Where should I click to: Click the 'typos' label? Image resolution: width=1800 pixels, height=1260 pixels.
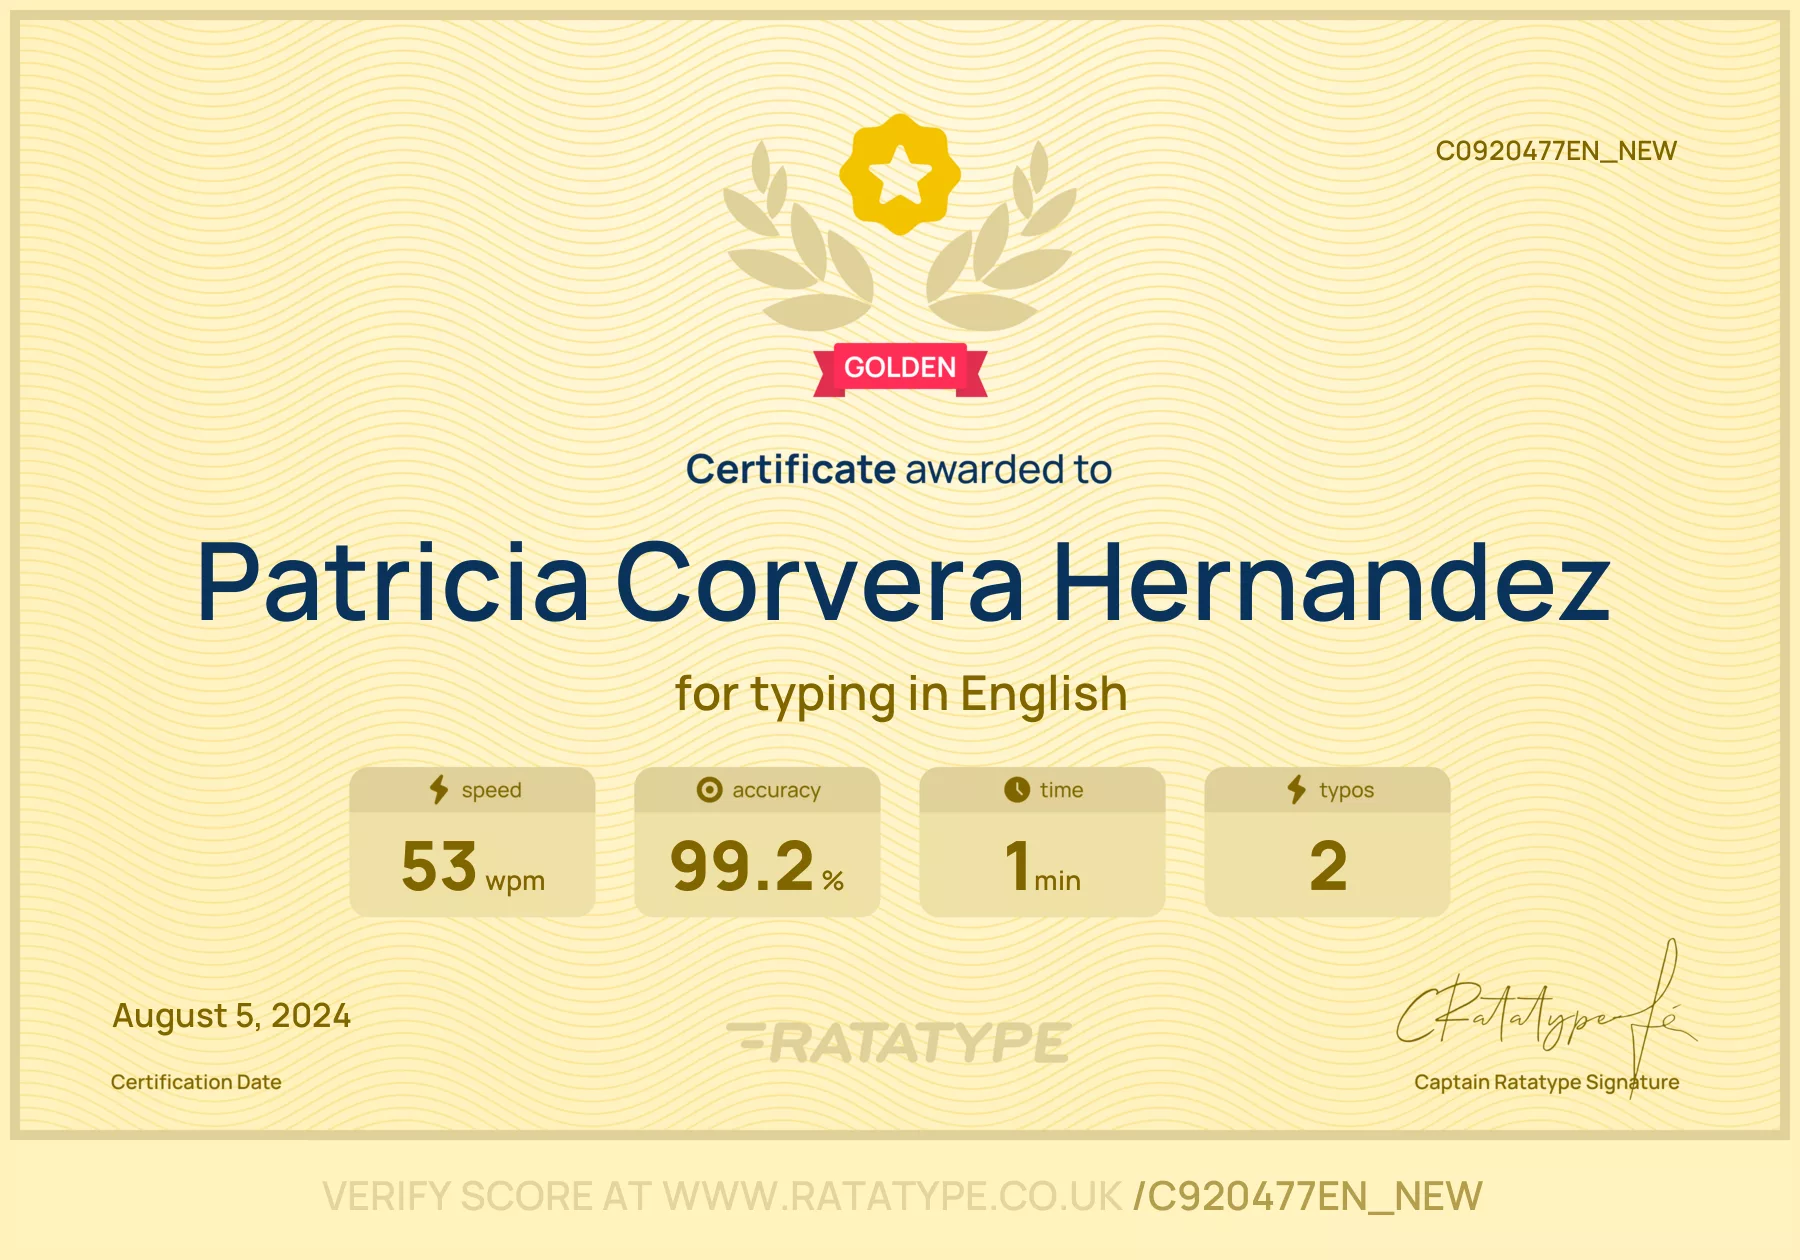[1346, 790]
